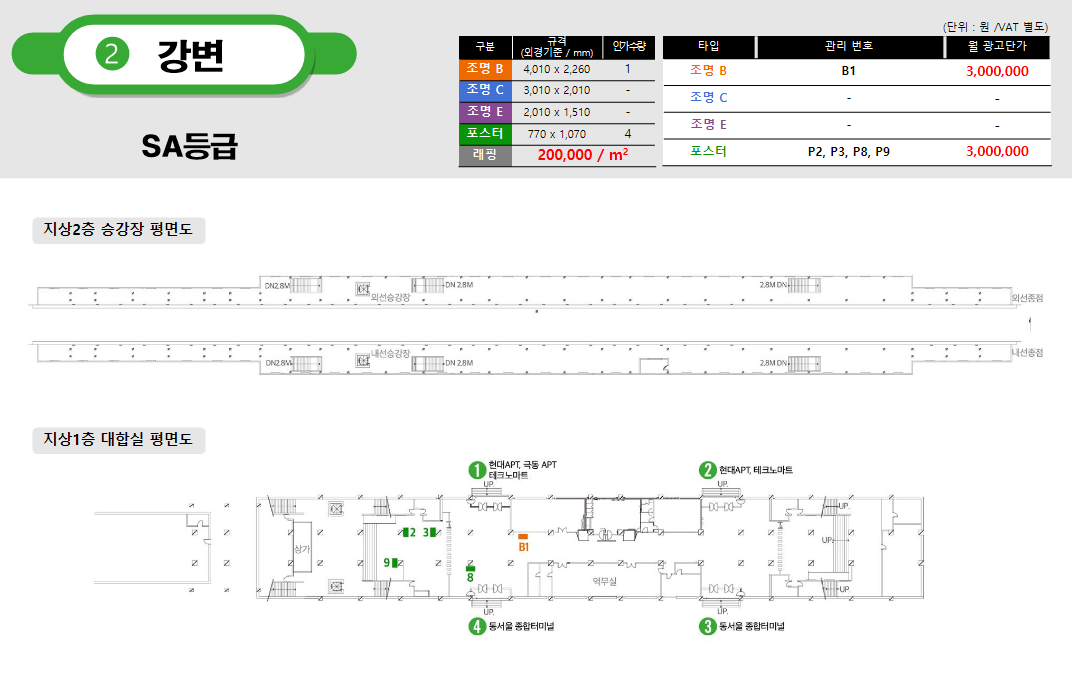Click green poster marker 9 on concourse plan
Screen dimensions: 1072x677
pyautogui.click(x=391, y=563)
